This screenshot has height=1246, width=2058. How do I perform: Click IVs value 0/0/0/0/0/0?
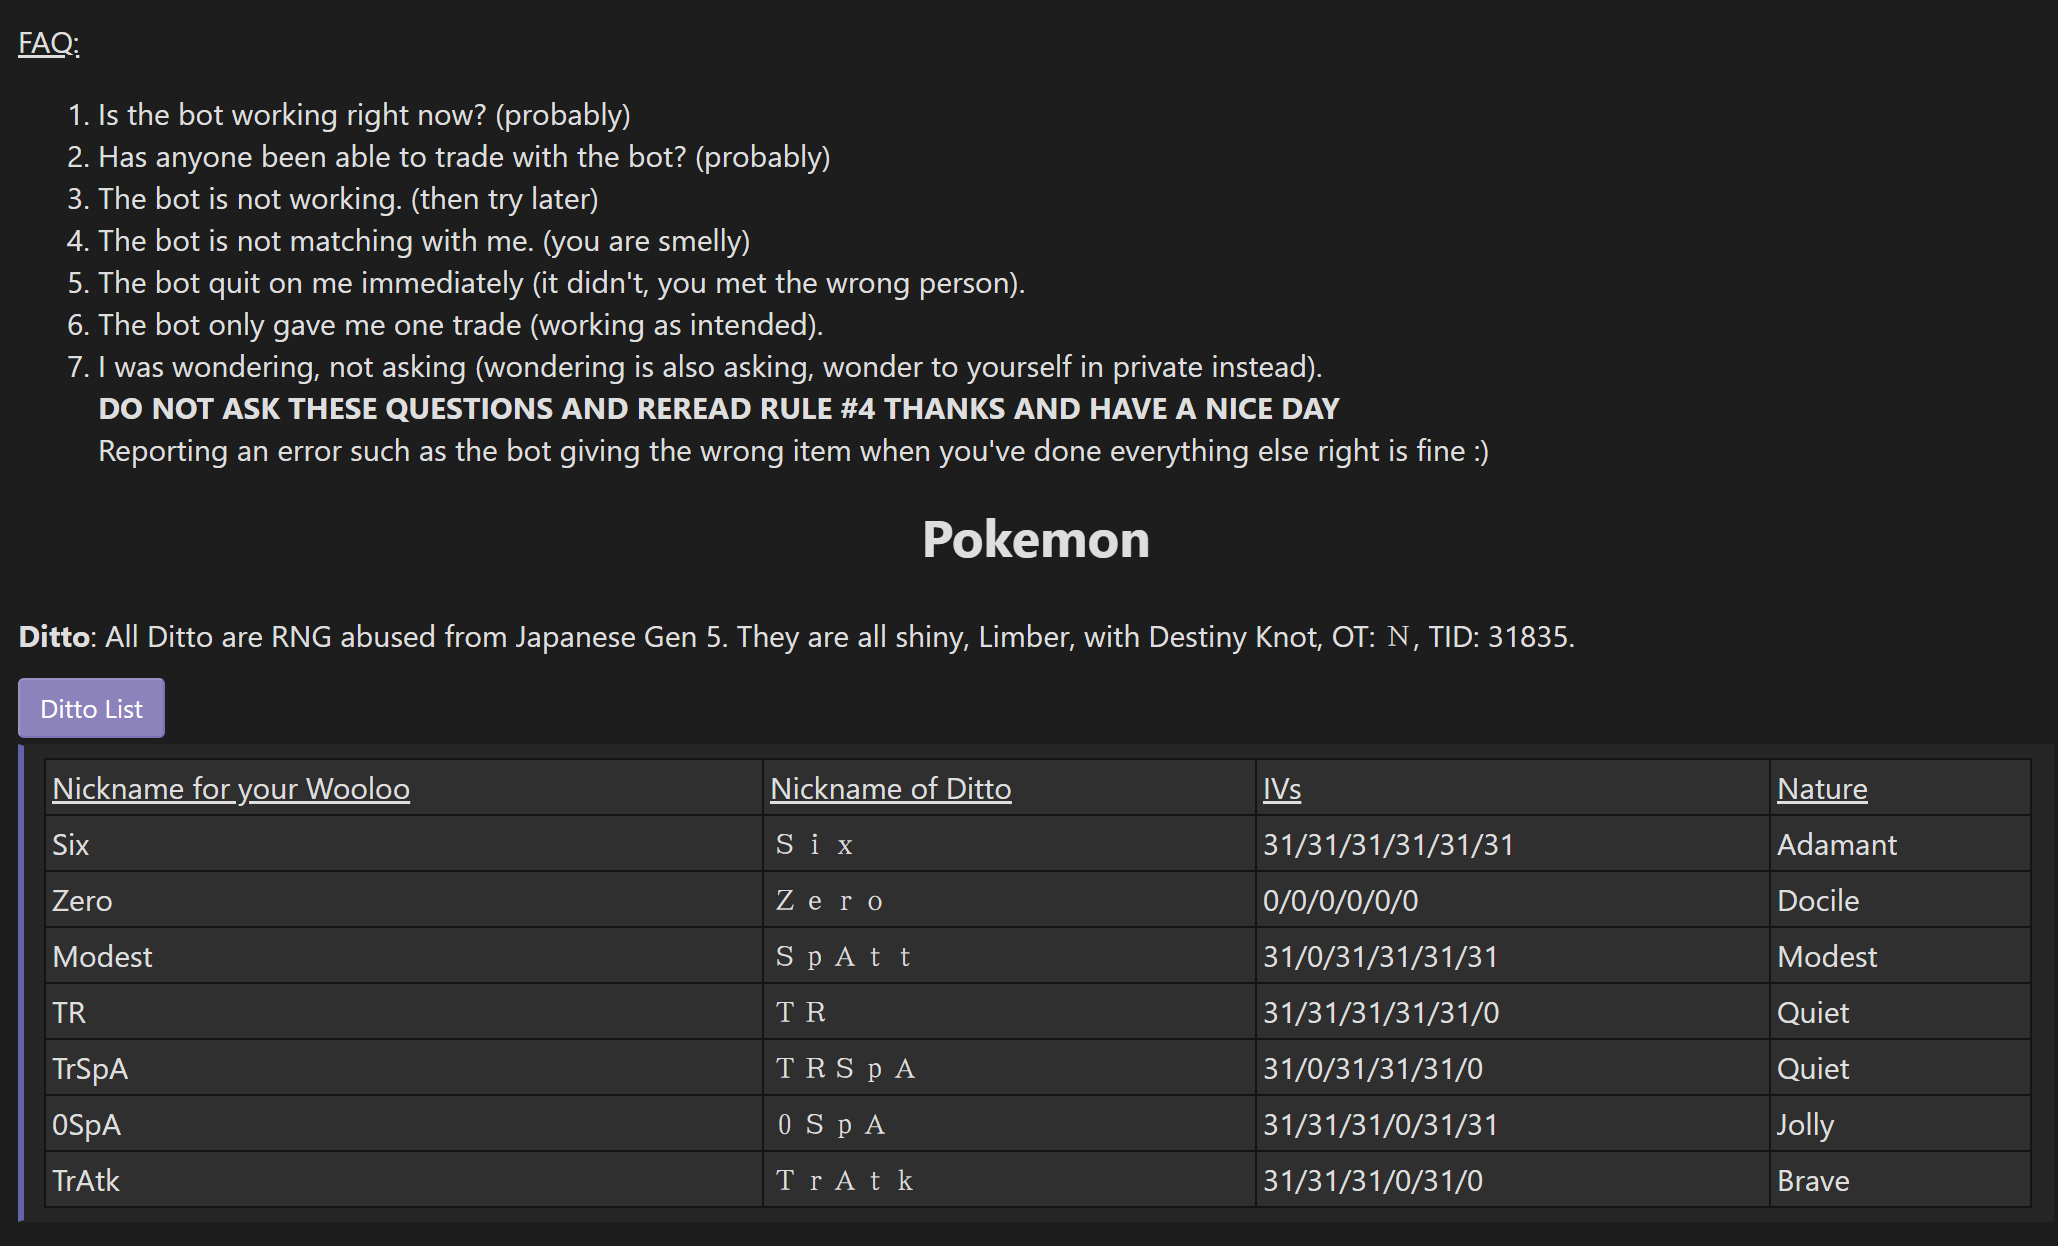click(1340, 901)
